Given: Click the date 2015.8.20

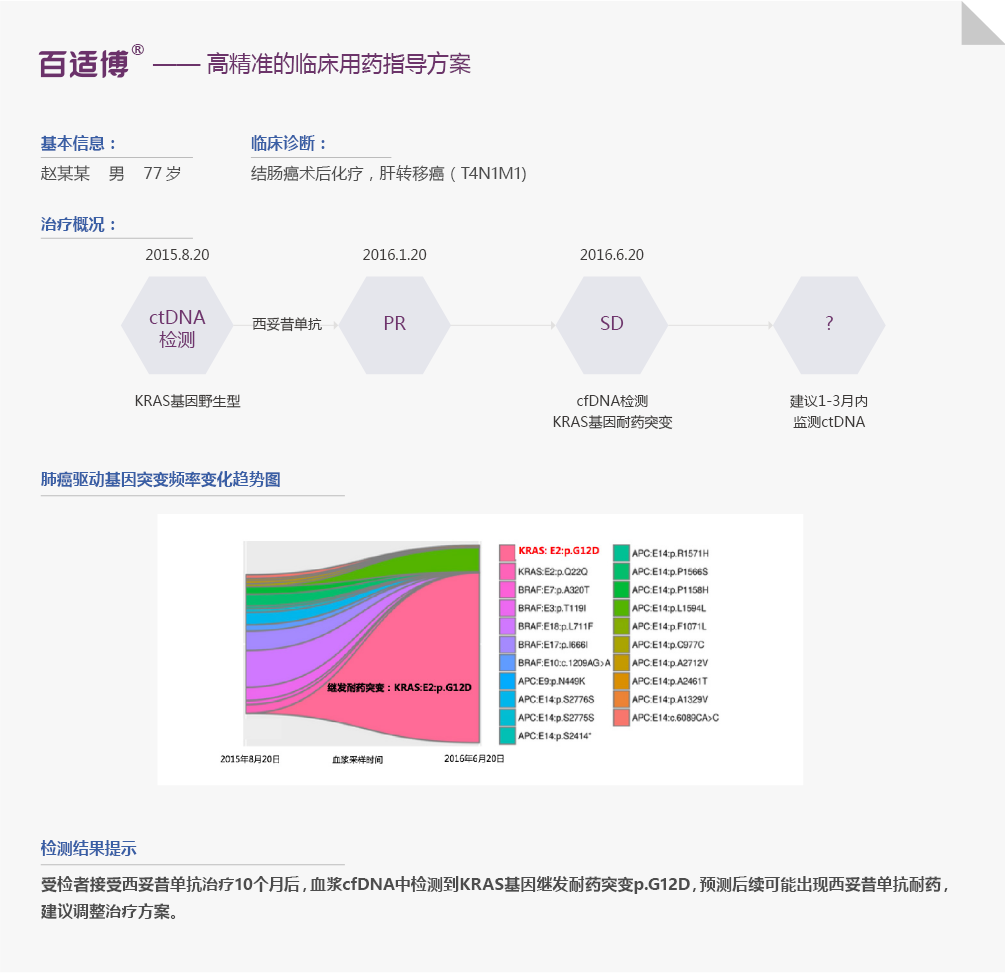Looking at the screenshot, I should tap(177, 255).
